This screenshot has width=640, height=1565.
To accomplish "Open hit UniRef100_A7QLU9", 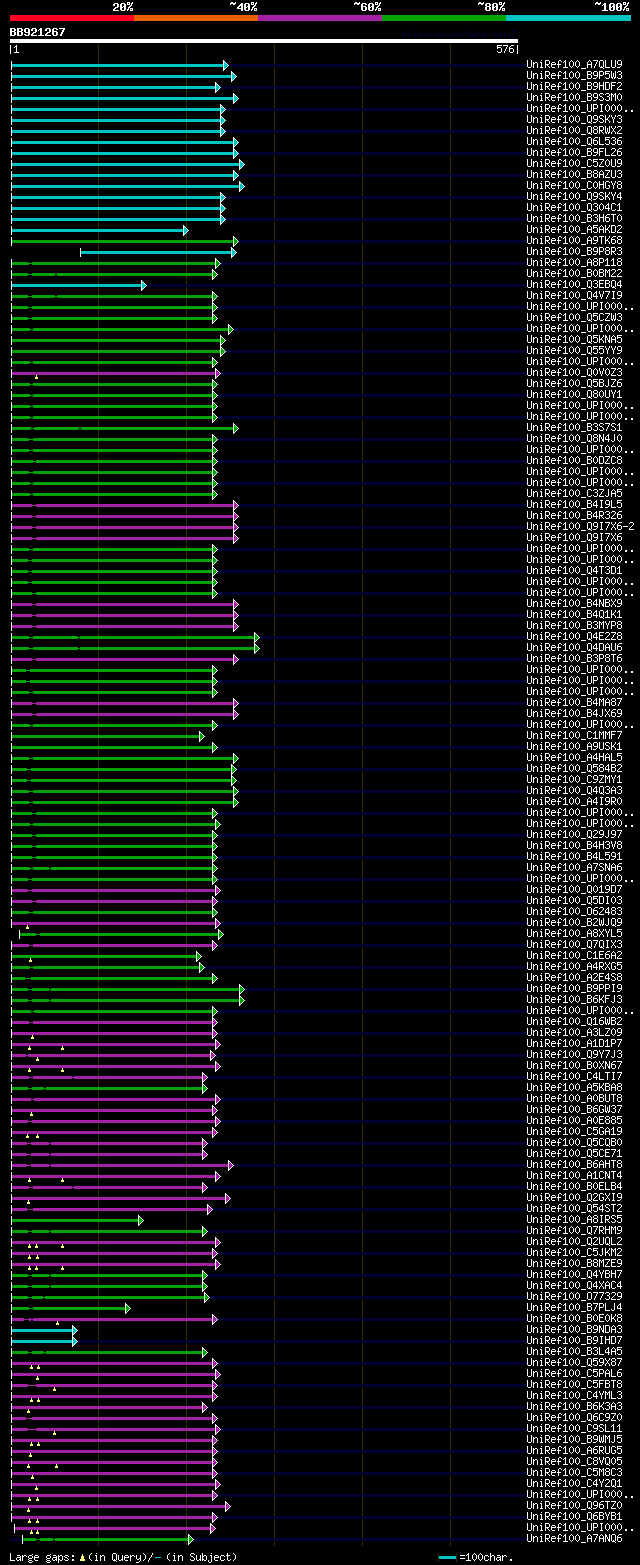I will [574, 64].
